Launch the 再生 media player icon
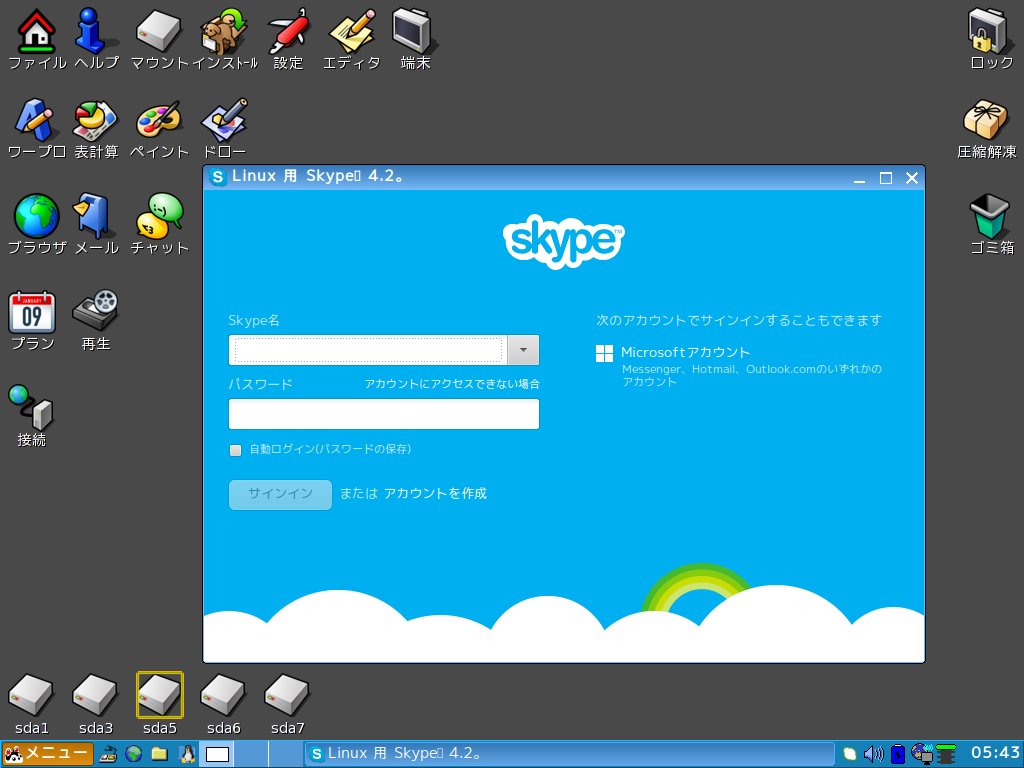Image resolution: width=1024 pixels, height=768 pixels. [x=96, y=311]
